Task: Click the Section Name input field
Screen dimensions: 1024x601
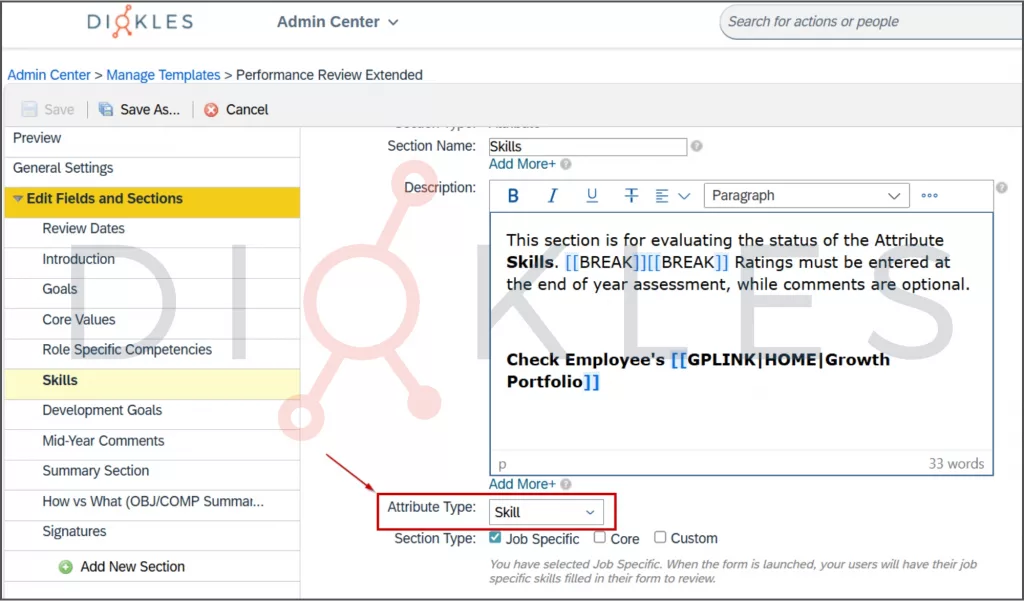Action: pyautogui.click(x=587, y=147)
